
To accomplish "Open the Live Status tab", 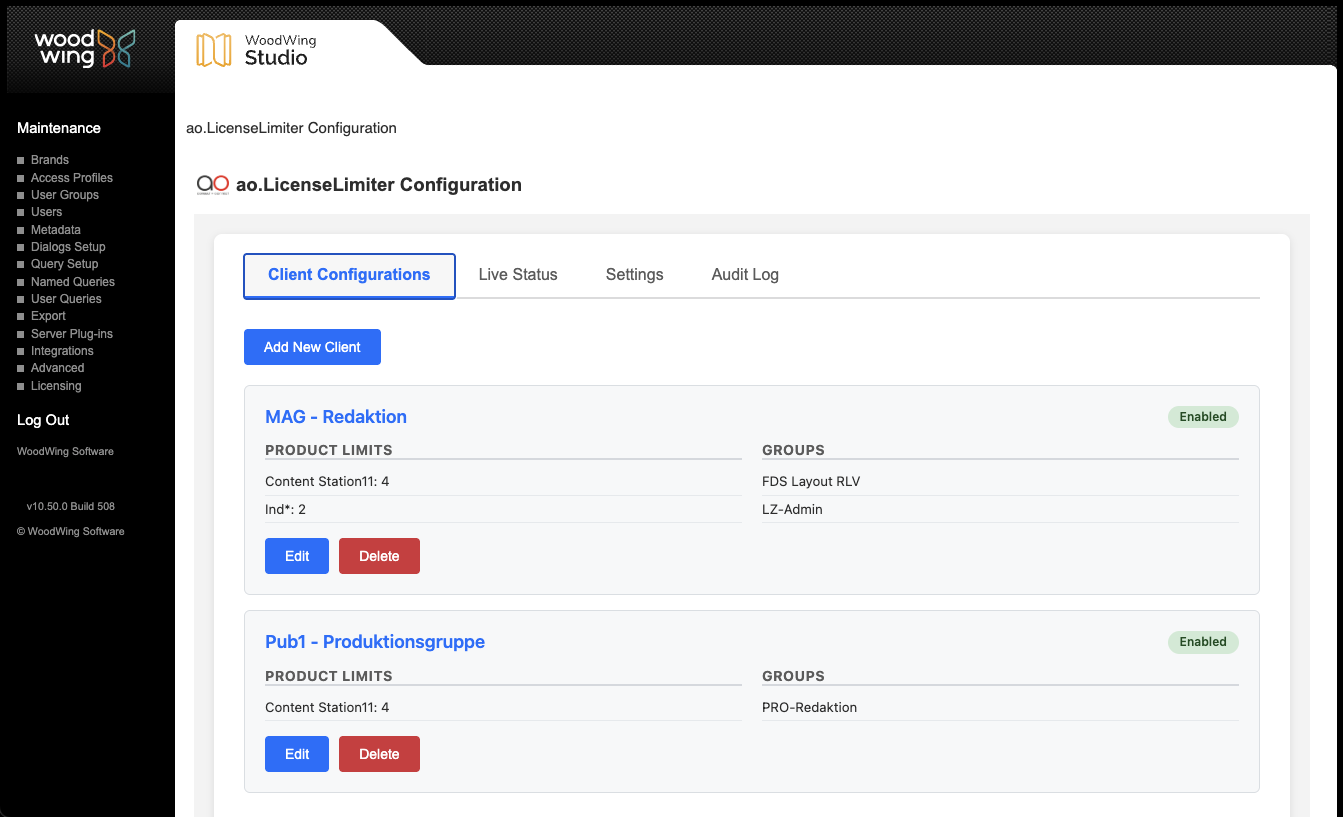I will 517,275.
